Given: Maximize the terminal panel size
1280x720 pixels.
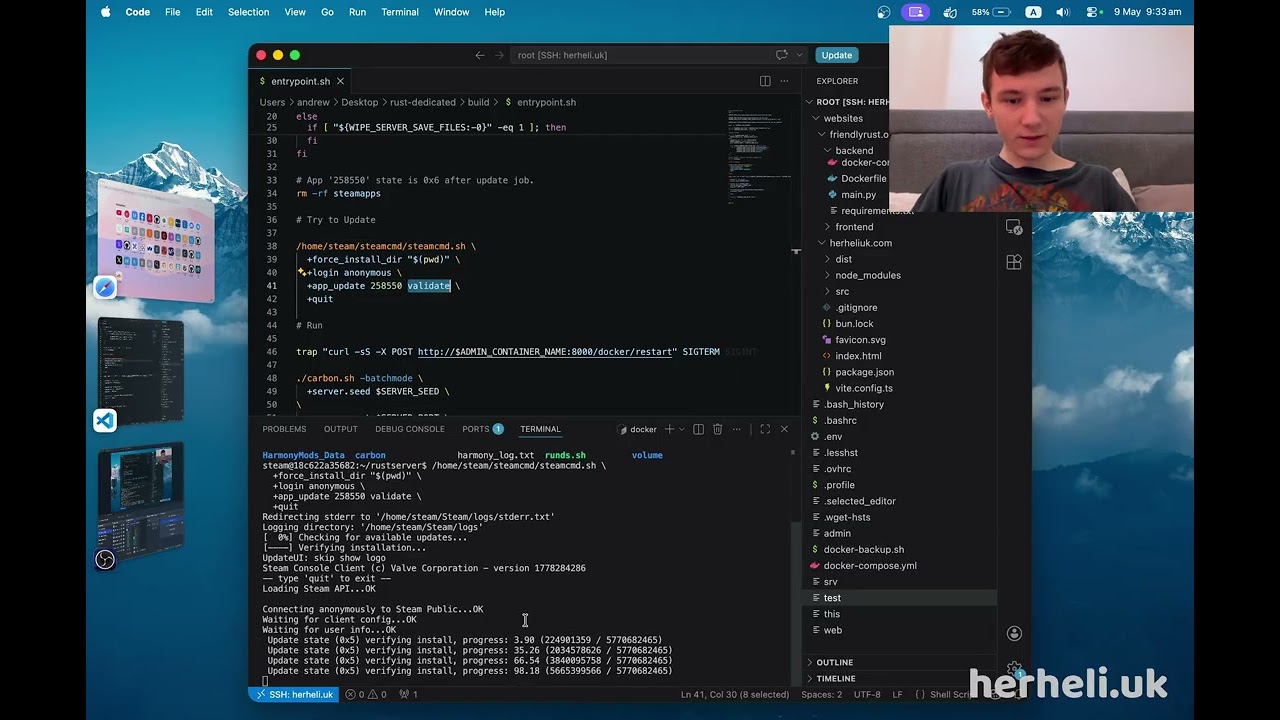Looking at the screenshot, I should point(765,429).
